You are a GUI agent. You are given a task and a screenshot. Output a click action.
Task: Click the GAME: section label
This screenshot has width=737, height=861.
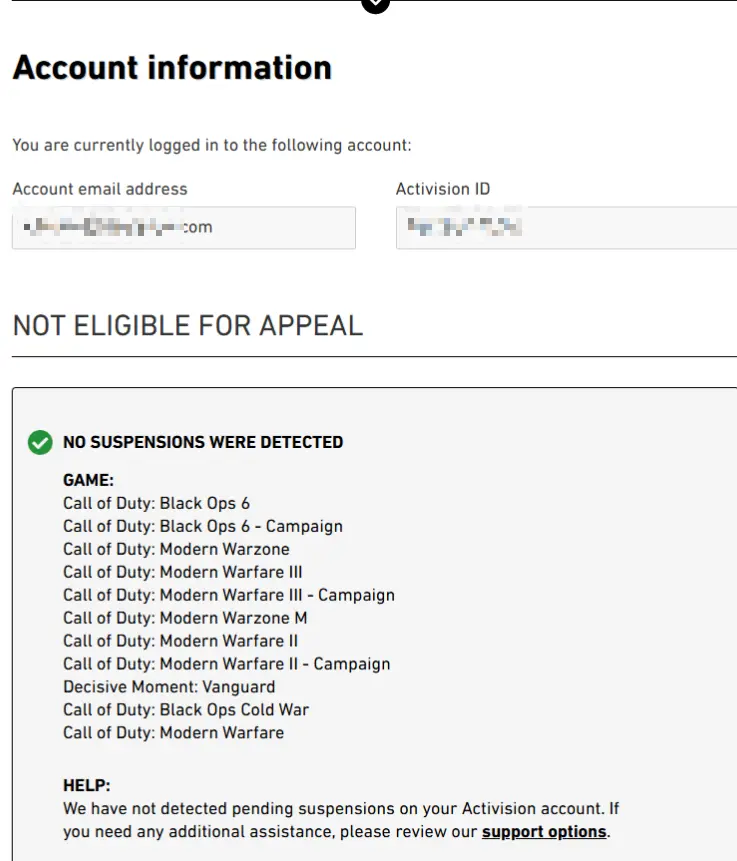click(88, 480)
